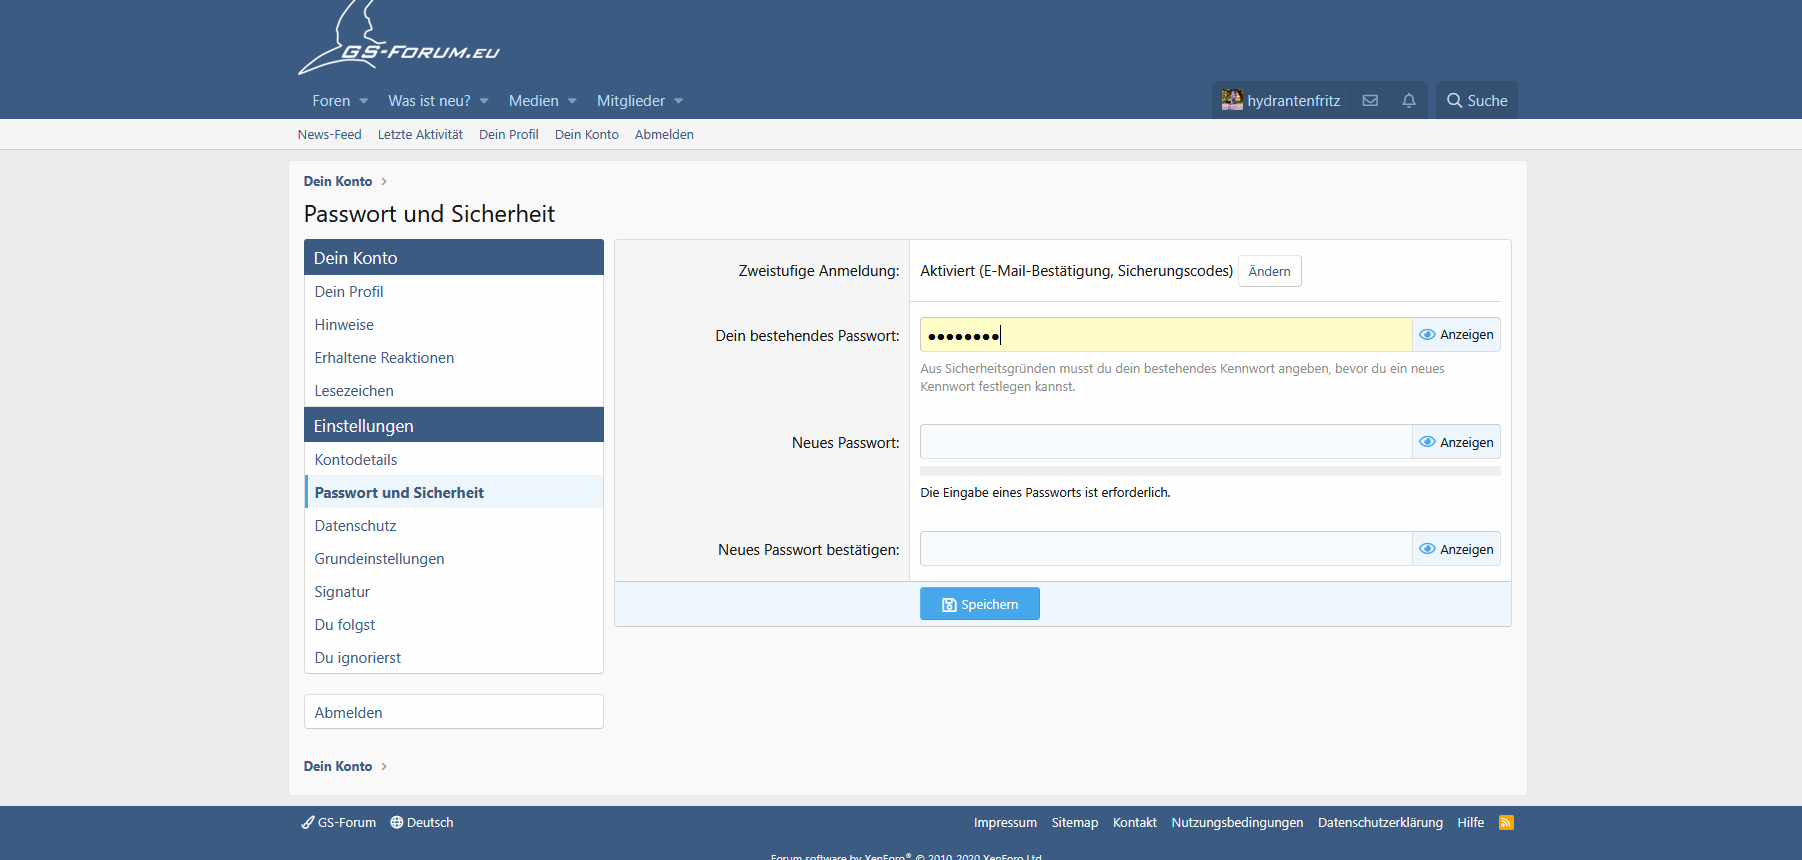Select Kontodetails in the sidebar

click(356, 460)
